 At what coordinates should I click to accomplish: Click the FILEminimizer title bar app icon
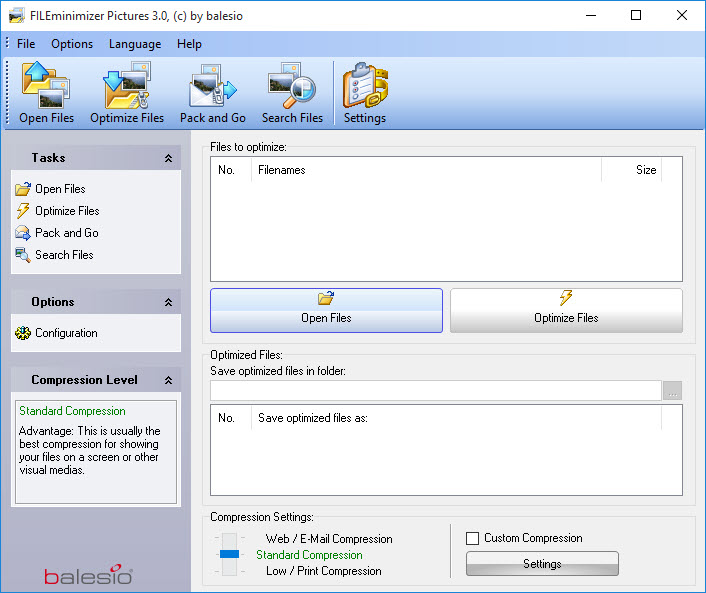17,16
